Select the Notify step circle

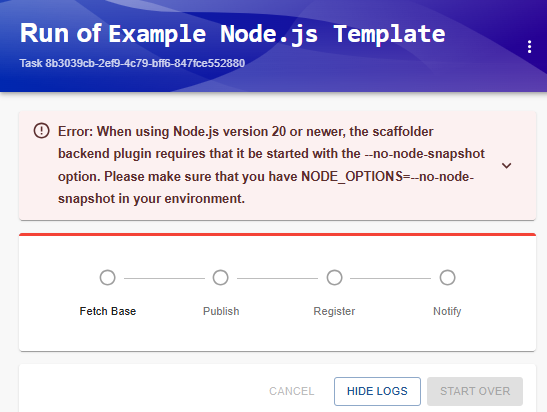pyautogui.click(x=447, y=278)
